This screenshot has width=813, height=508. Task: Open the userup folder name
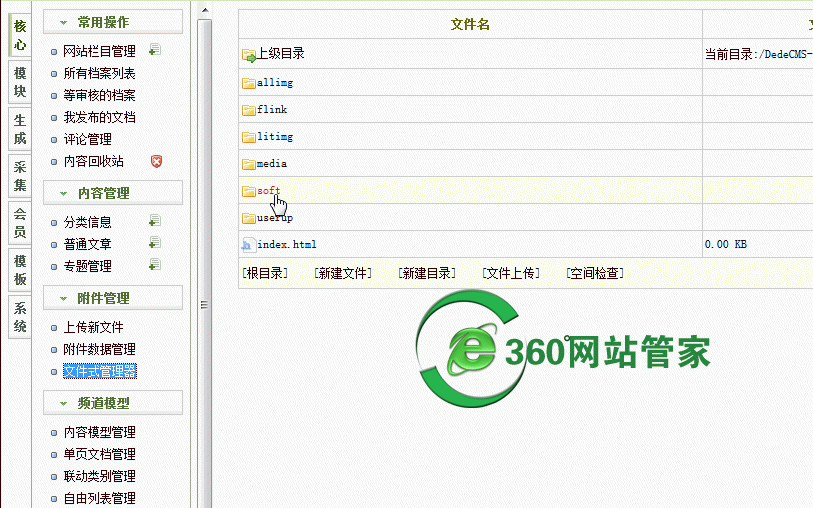(275, 218)
